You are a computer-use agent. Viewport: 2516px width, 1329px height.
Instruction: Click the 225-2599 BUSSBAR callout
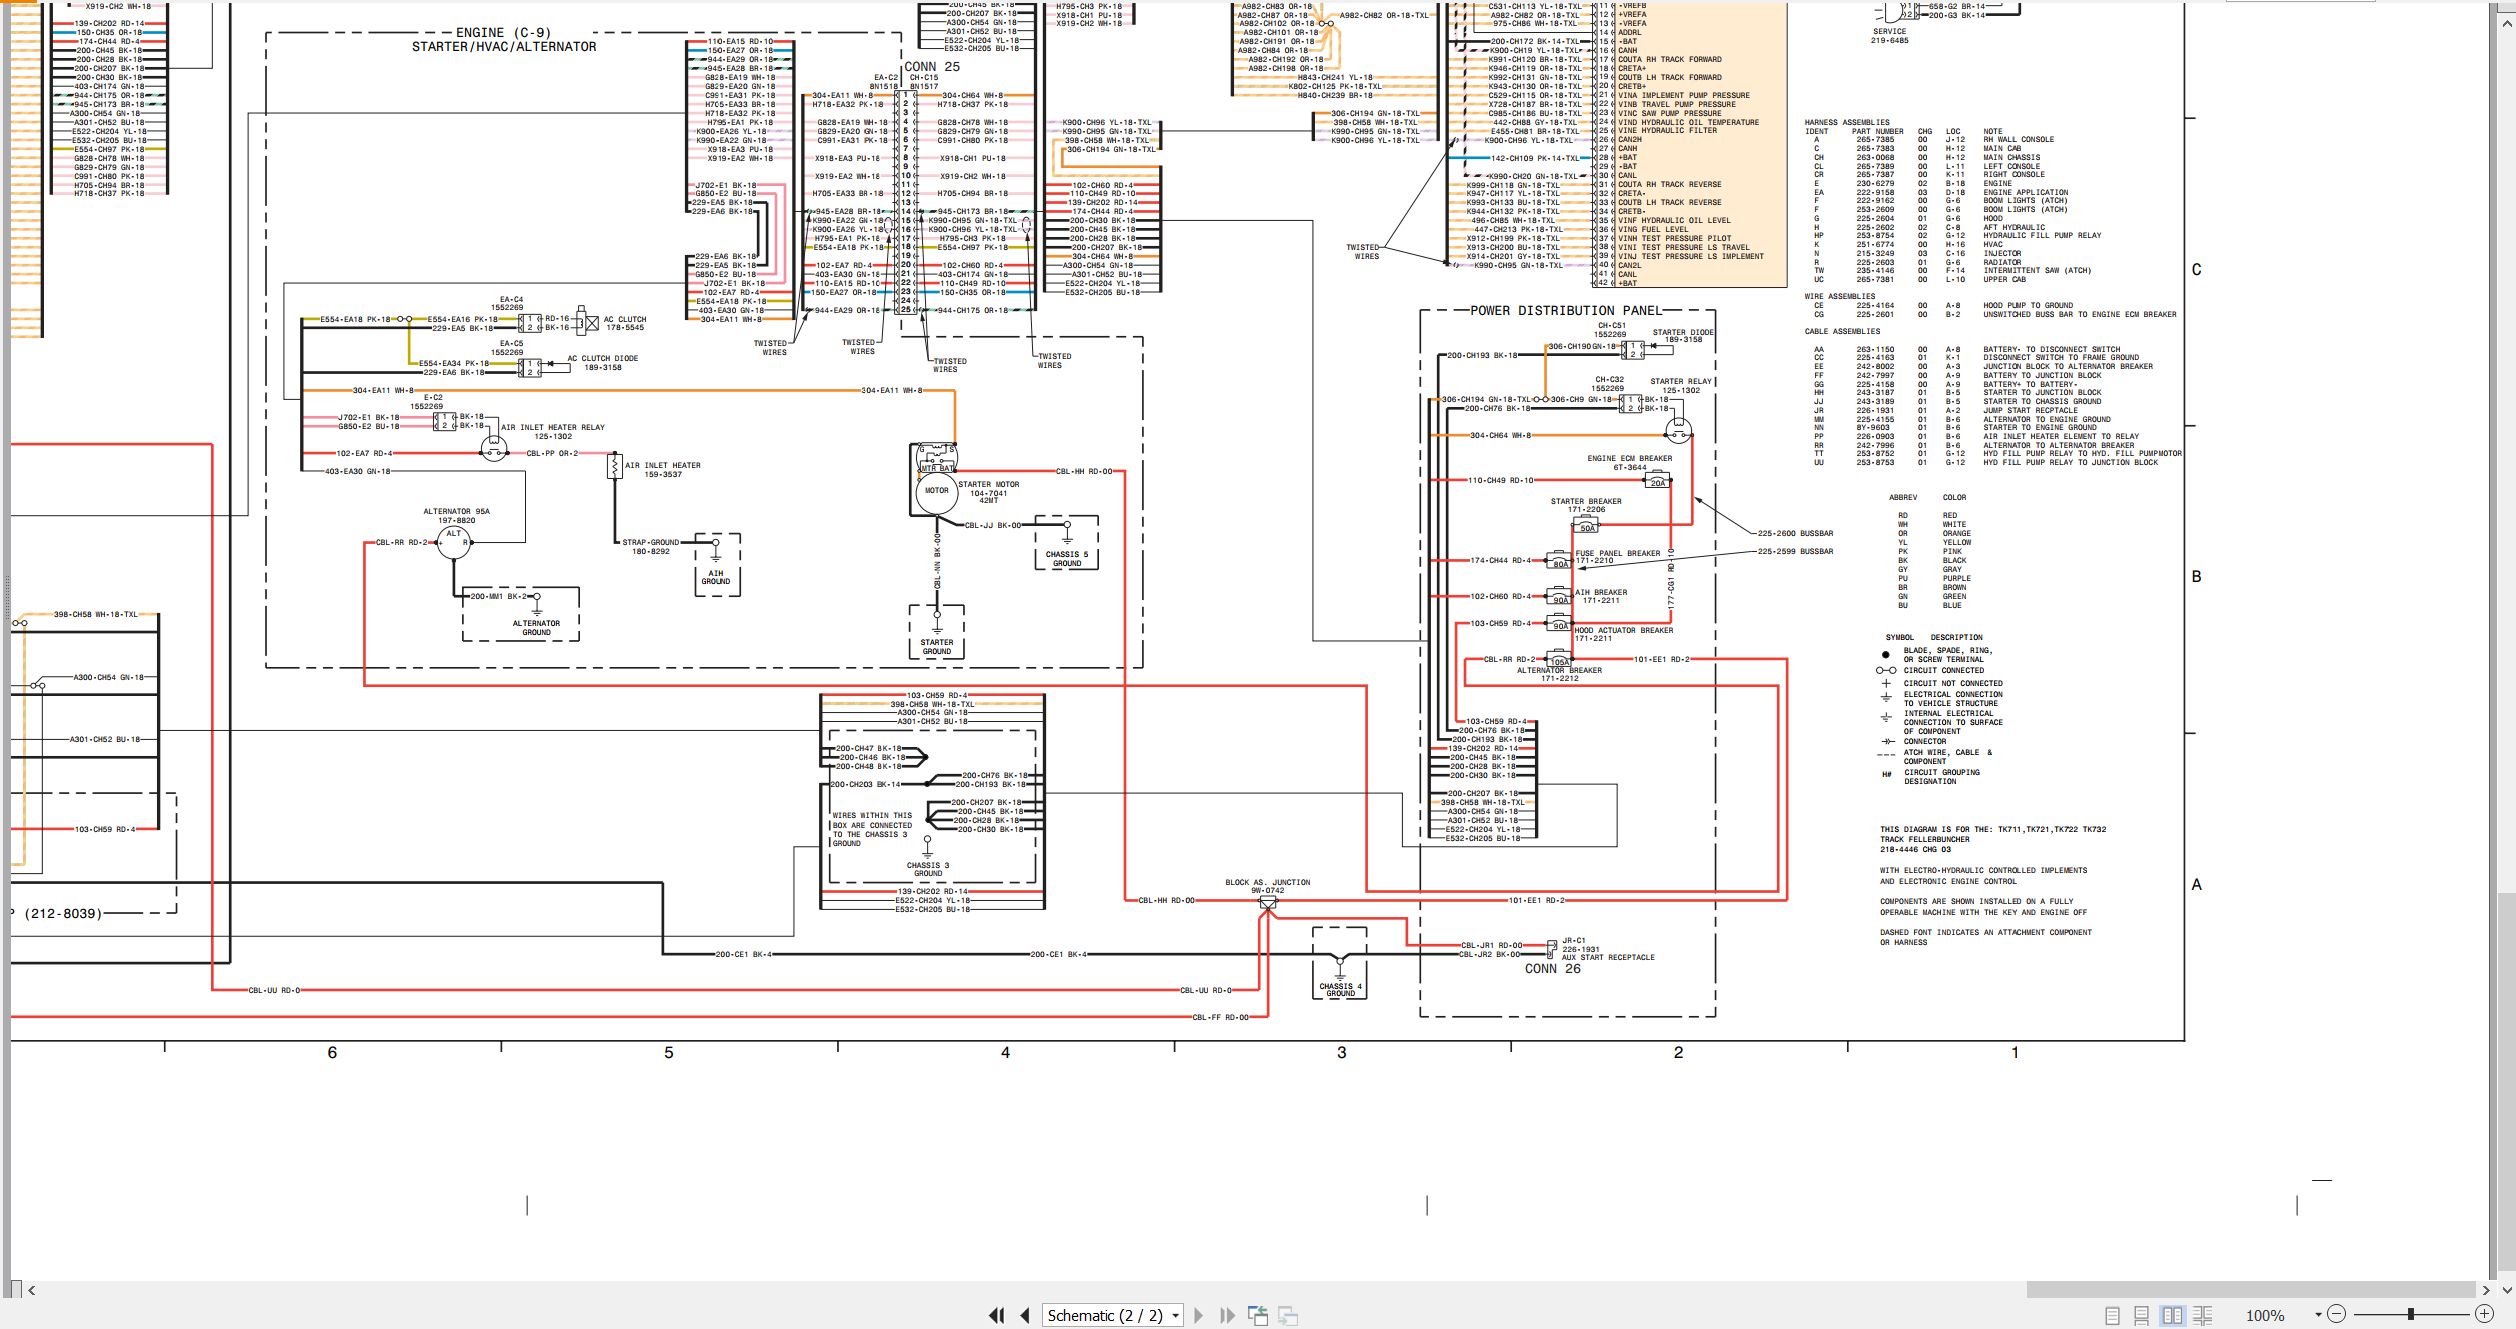click(1795, 551)
